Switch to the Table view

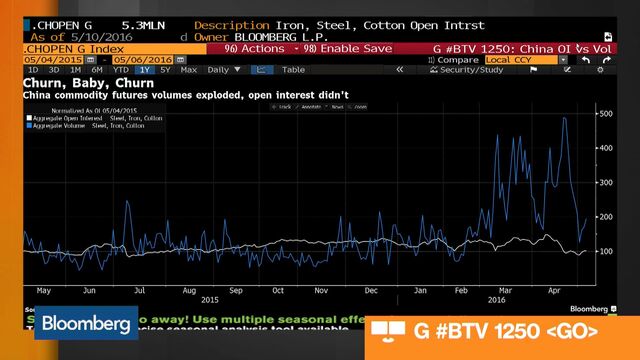293,70
